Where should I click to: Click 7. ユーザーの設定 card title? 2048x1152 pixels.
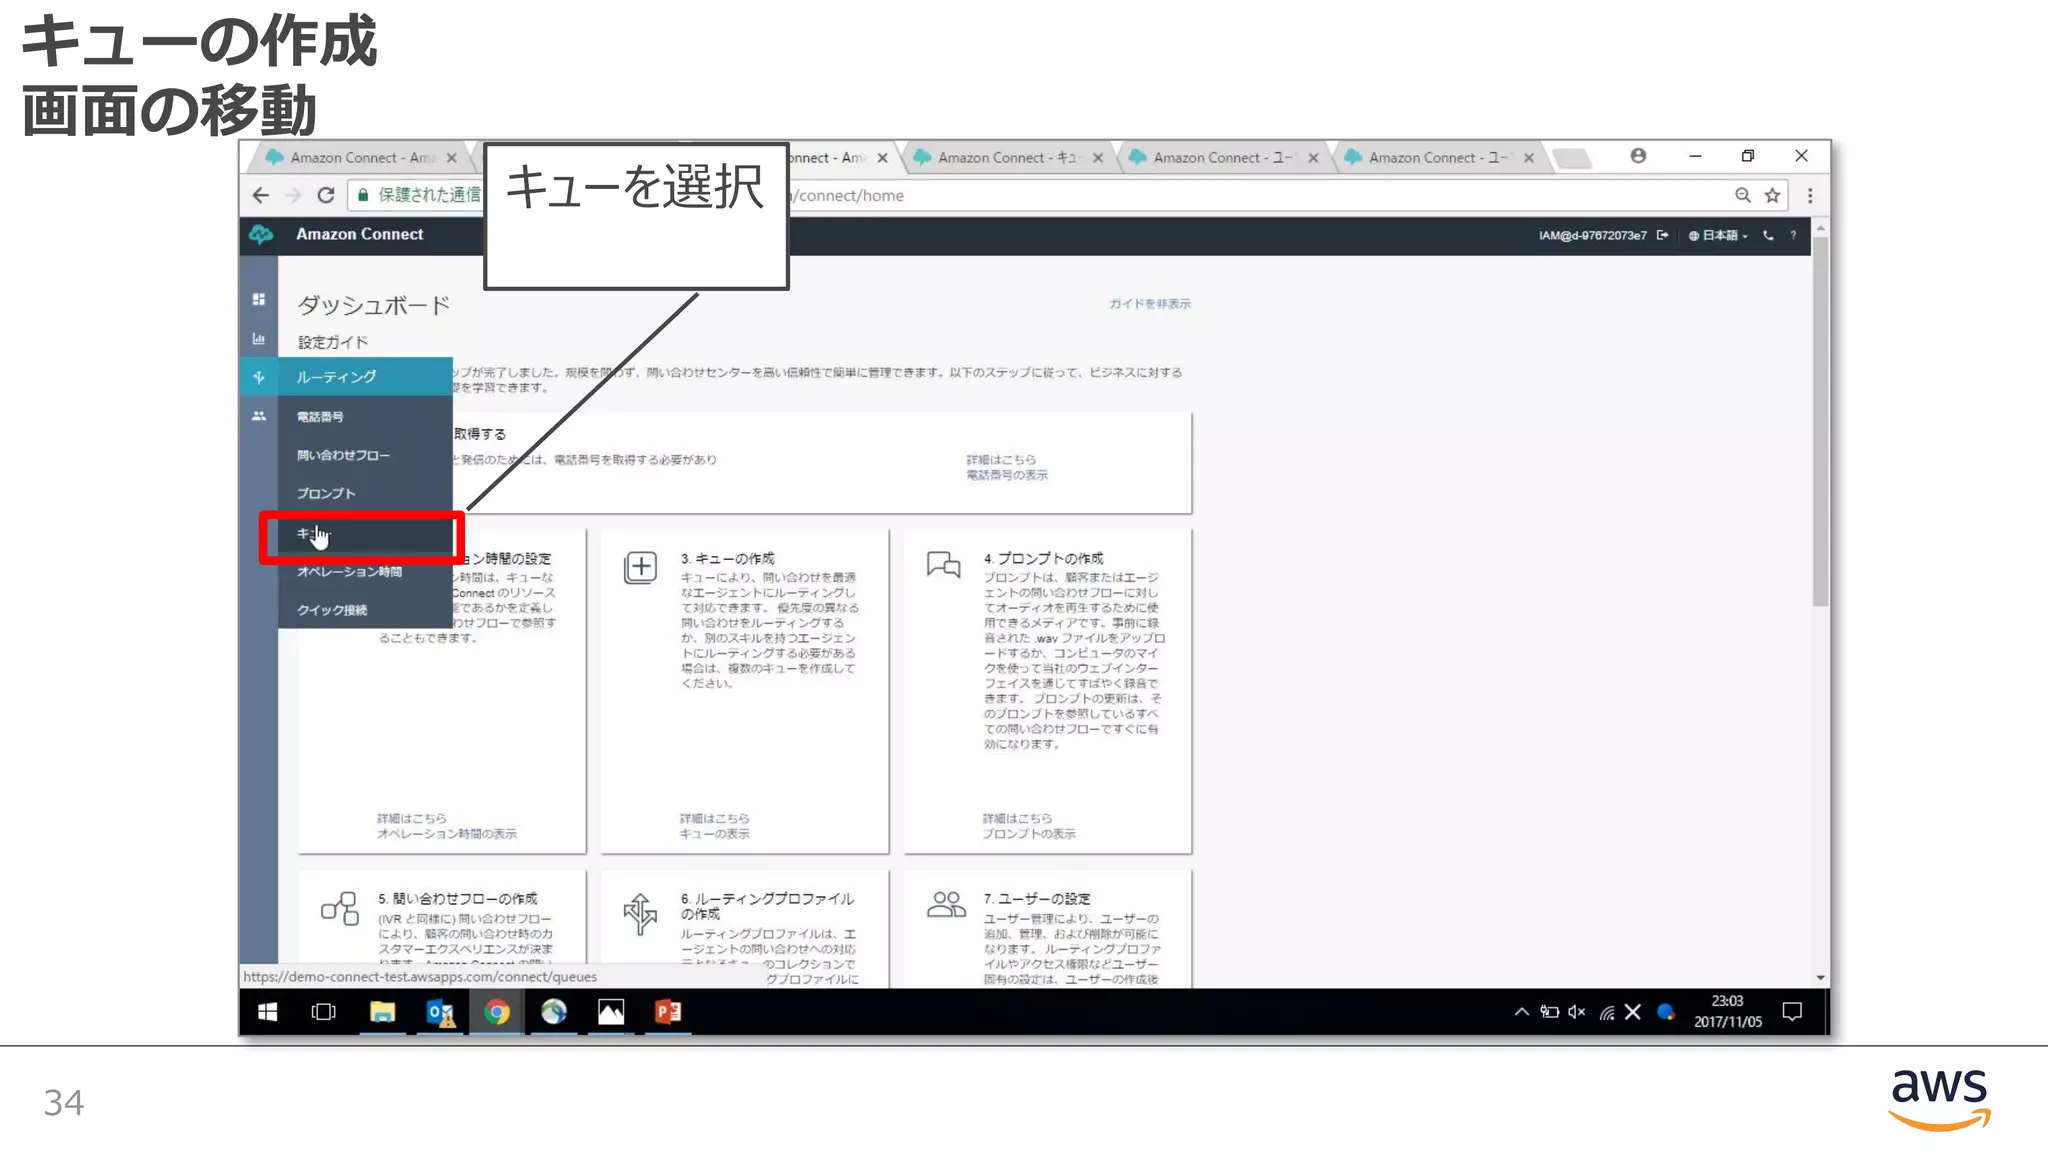click(x=1036, y=898)
